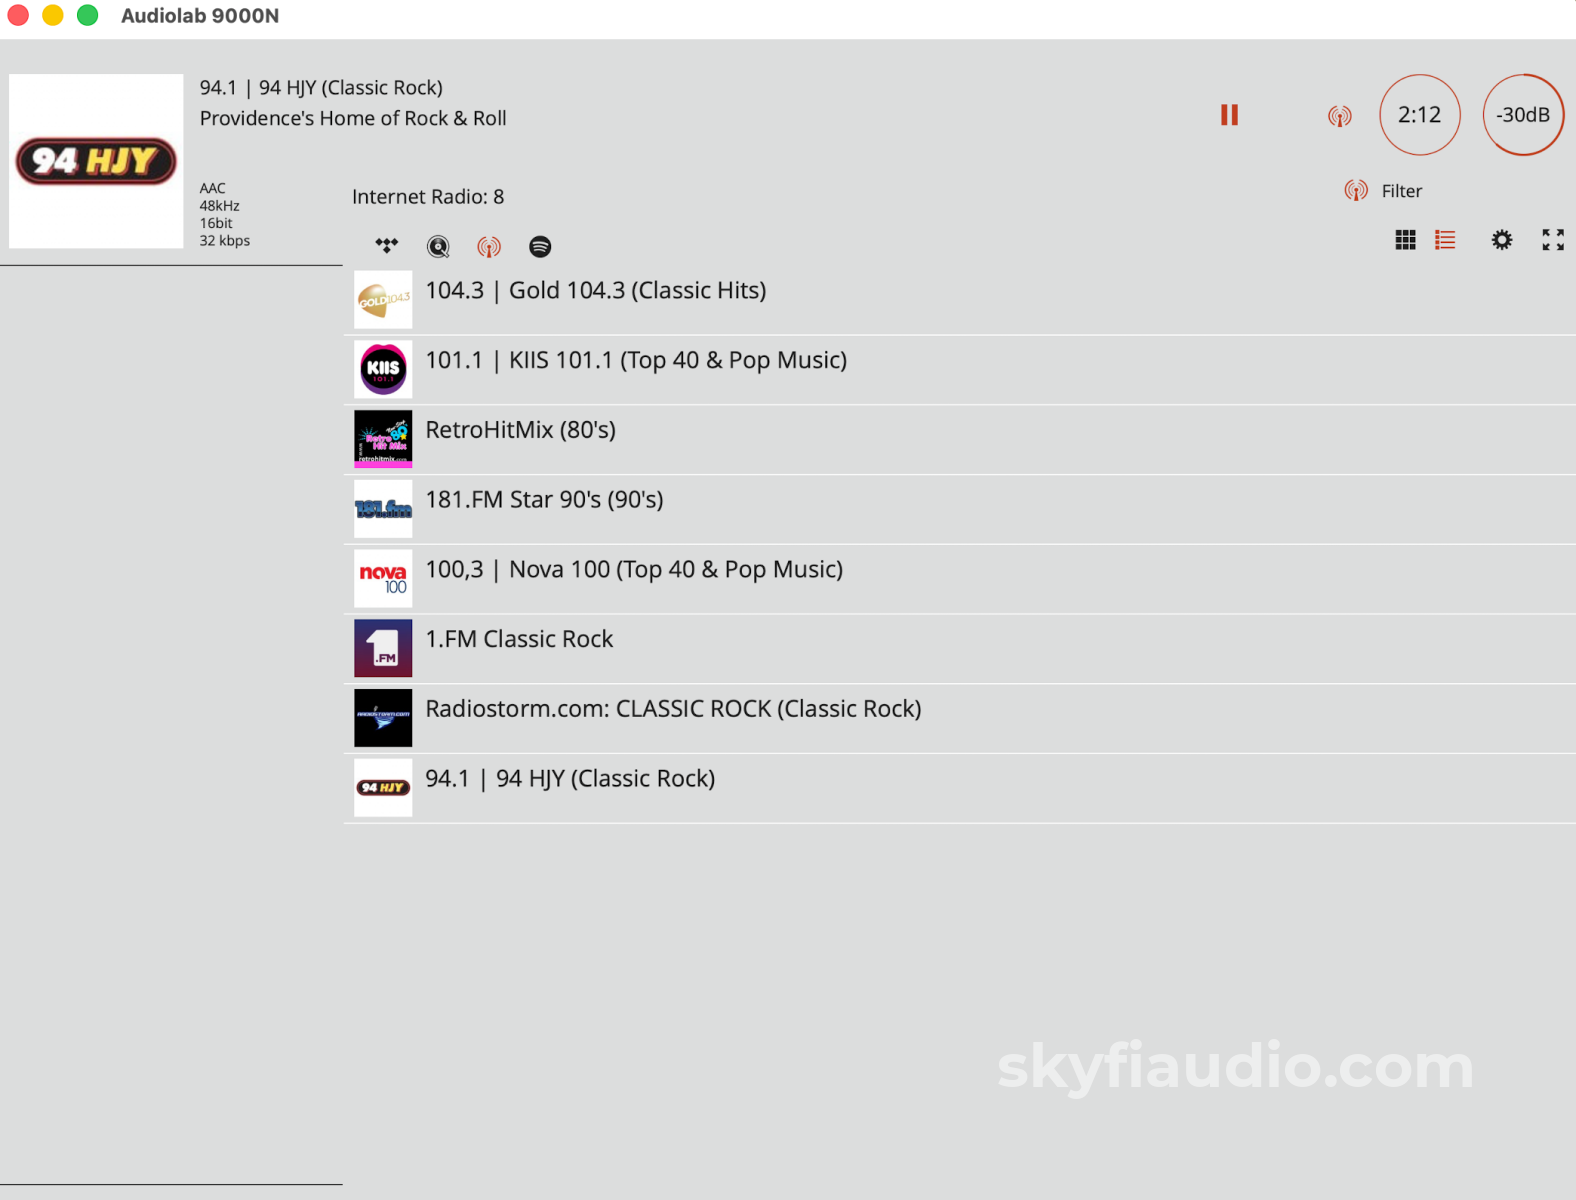Play Gold 104.3 Classic Hits station
The image size is (1576, 1200).
click(x=960, y=300)
